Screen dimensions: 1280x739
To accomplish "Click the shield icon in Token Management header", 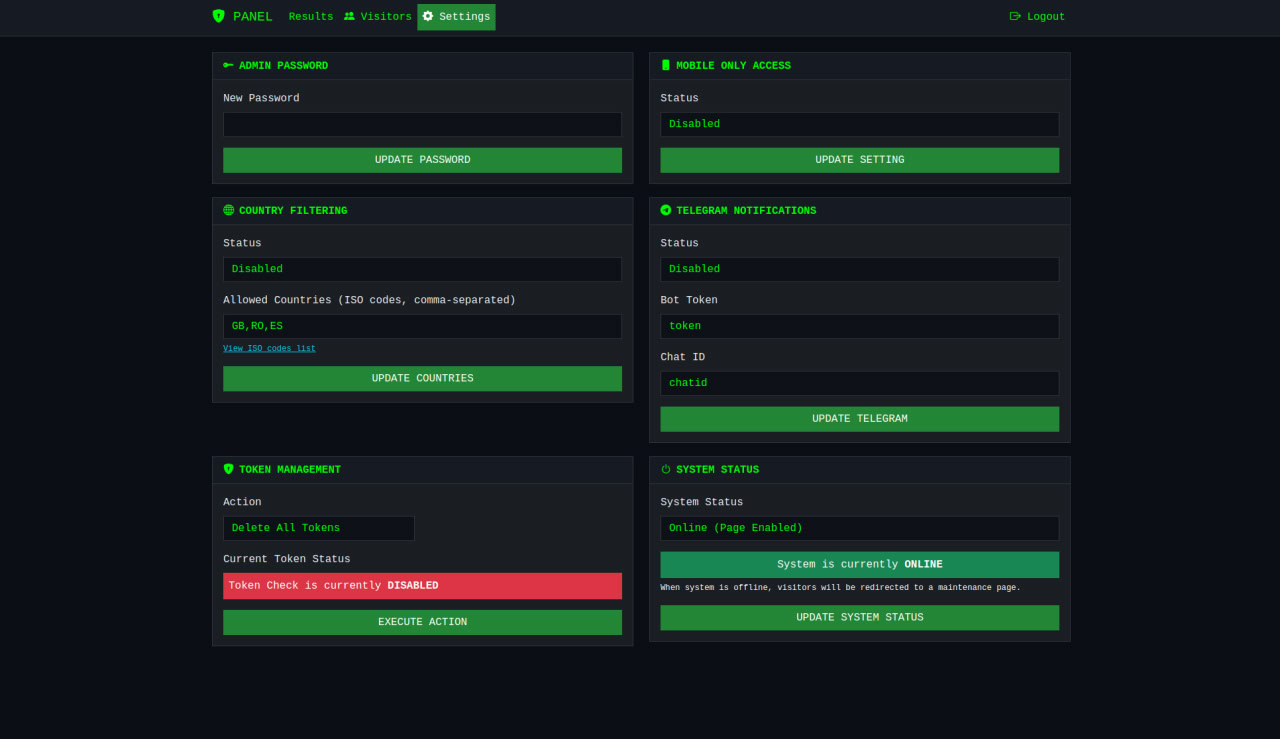I will point(228,469).
